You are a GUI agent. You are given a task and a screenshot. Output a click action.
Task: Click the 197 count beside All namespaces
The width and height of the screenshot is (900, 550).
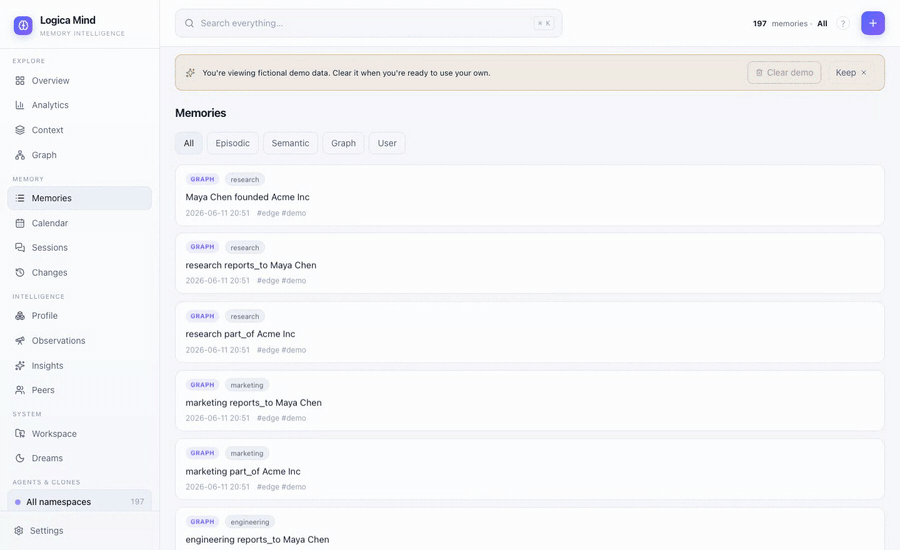click(137, 502)
